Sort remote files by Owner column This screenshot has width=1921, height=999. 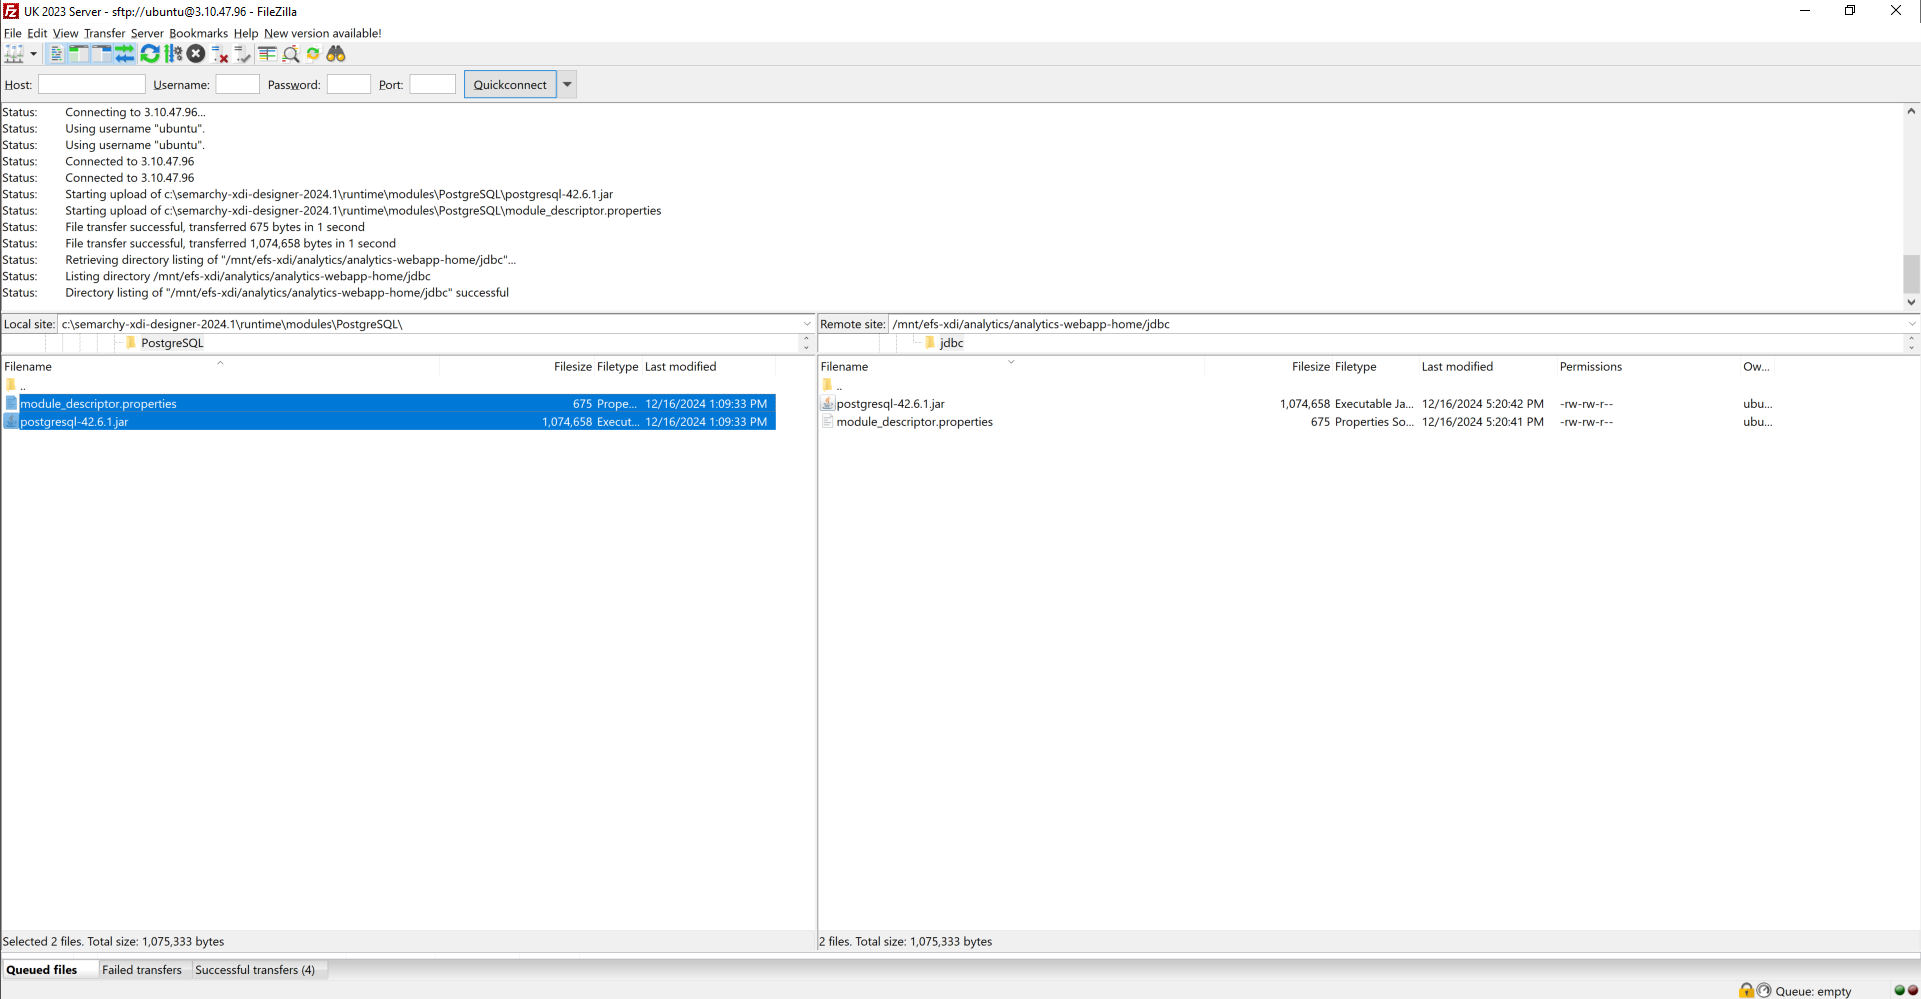click(1757, 367)
